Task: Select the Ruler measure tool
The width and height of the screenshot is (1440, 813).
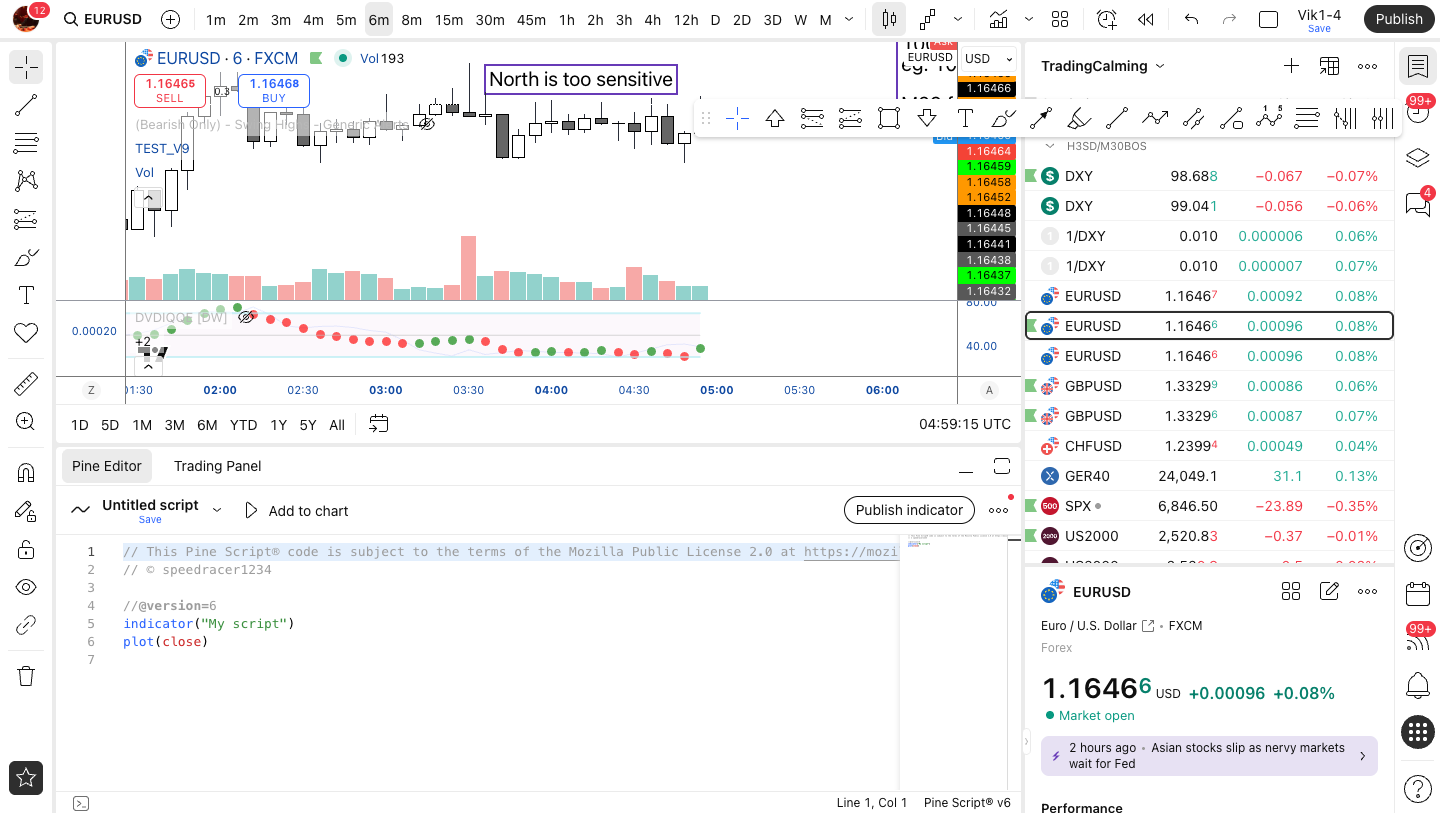Action: [26, 384]
